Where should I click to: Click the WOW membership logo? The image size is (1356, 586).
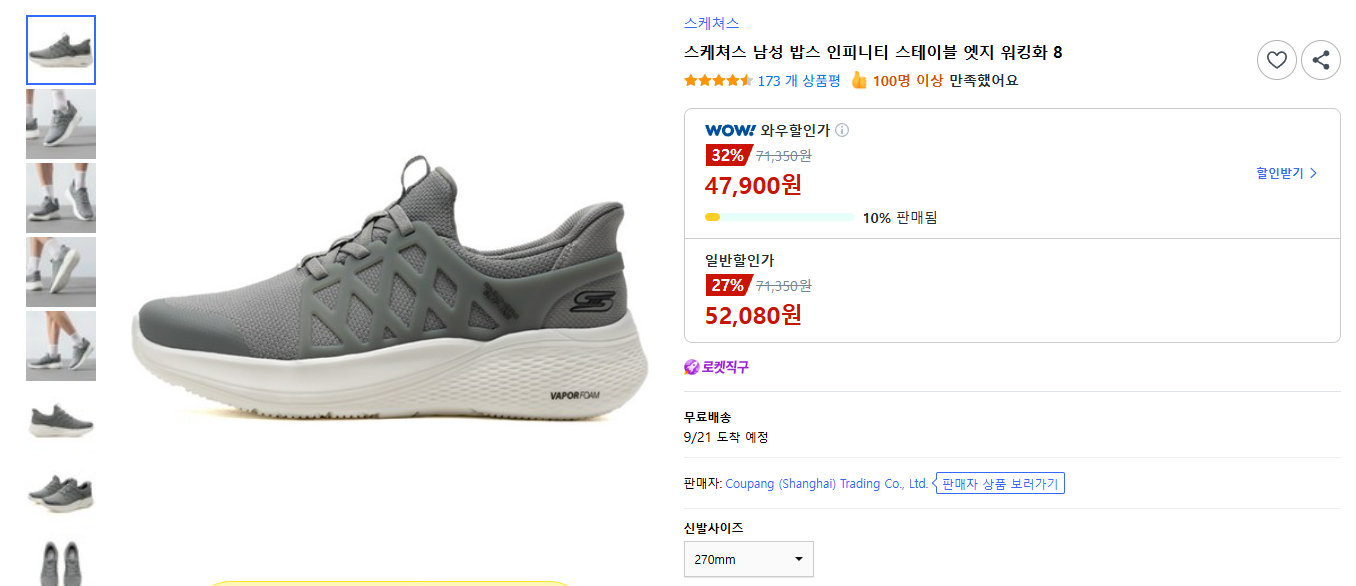tap(730, 130)
